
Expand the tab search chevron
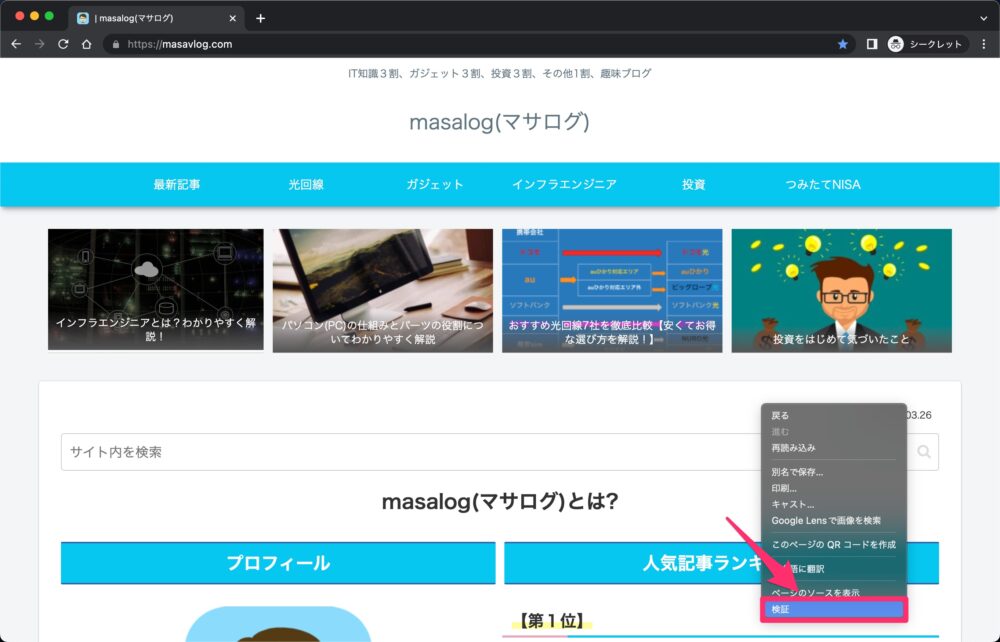pyautogui.click(x=983, y=18)
